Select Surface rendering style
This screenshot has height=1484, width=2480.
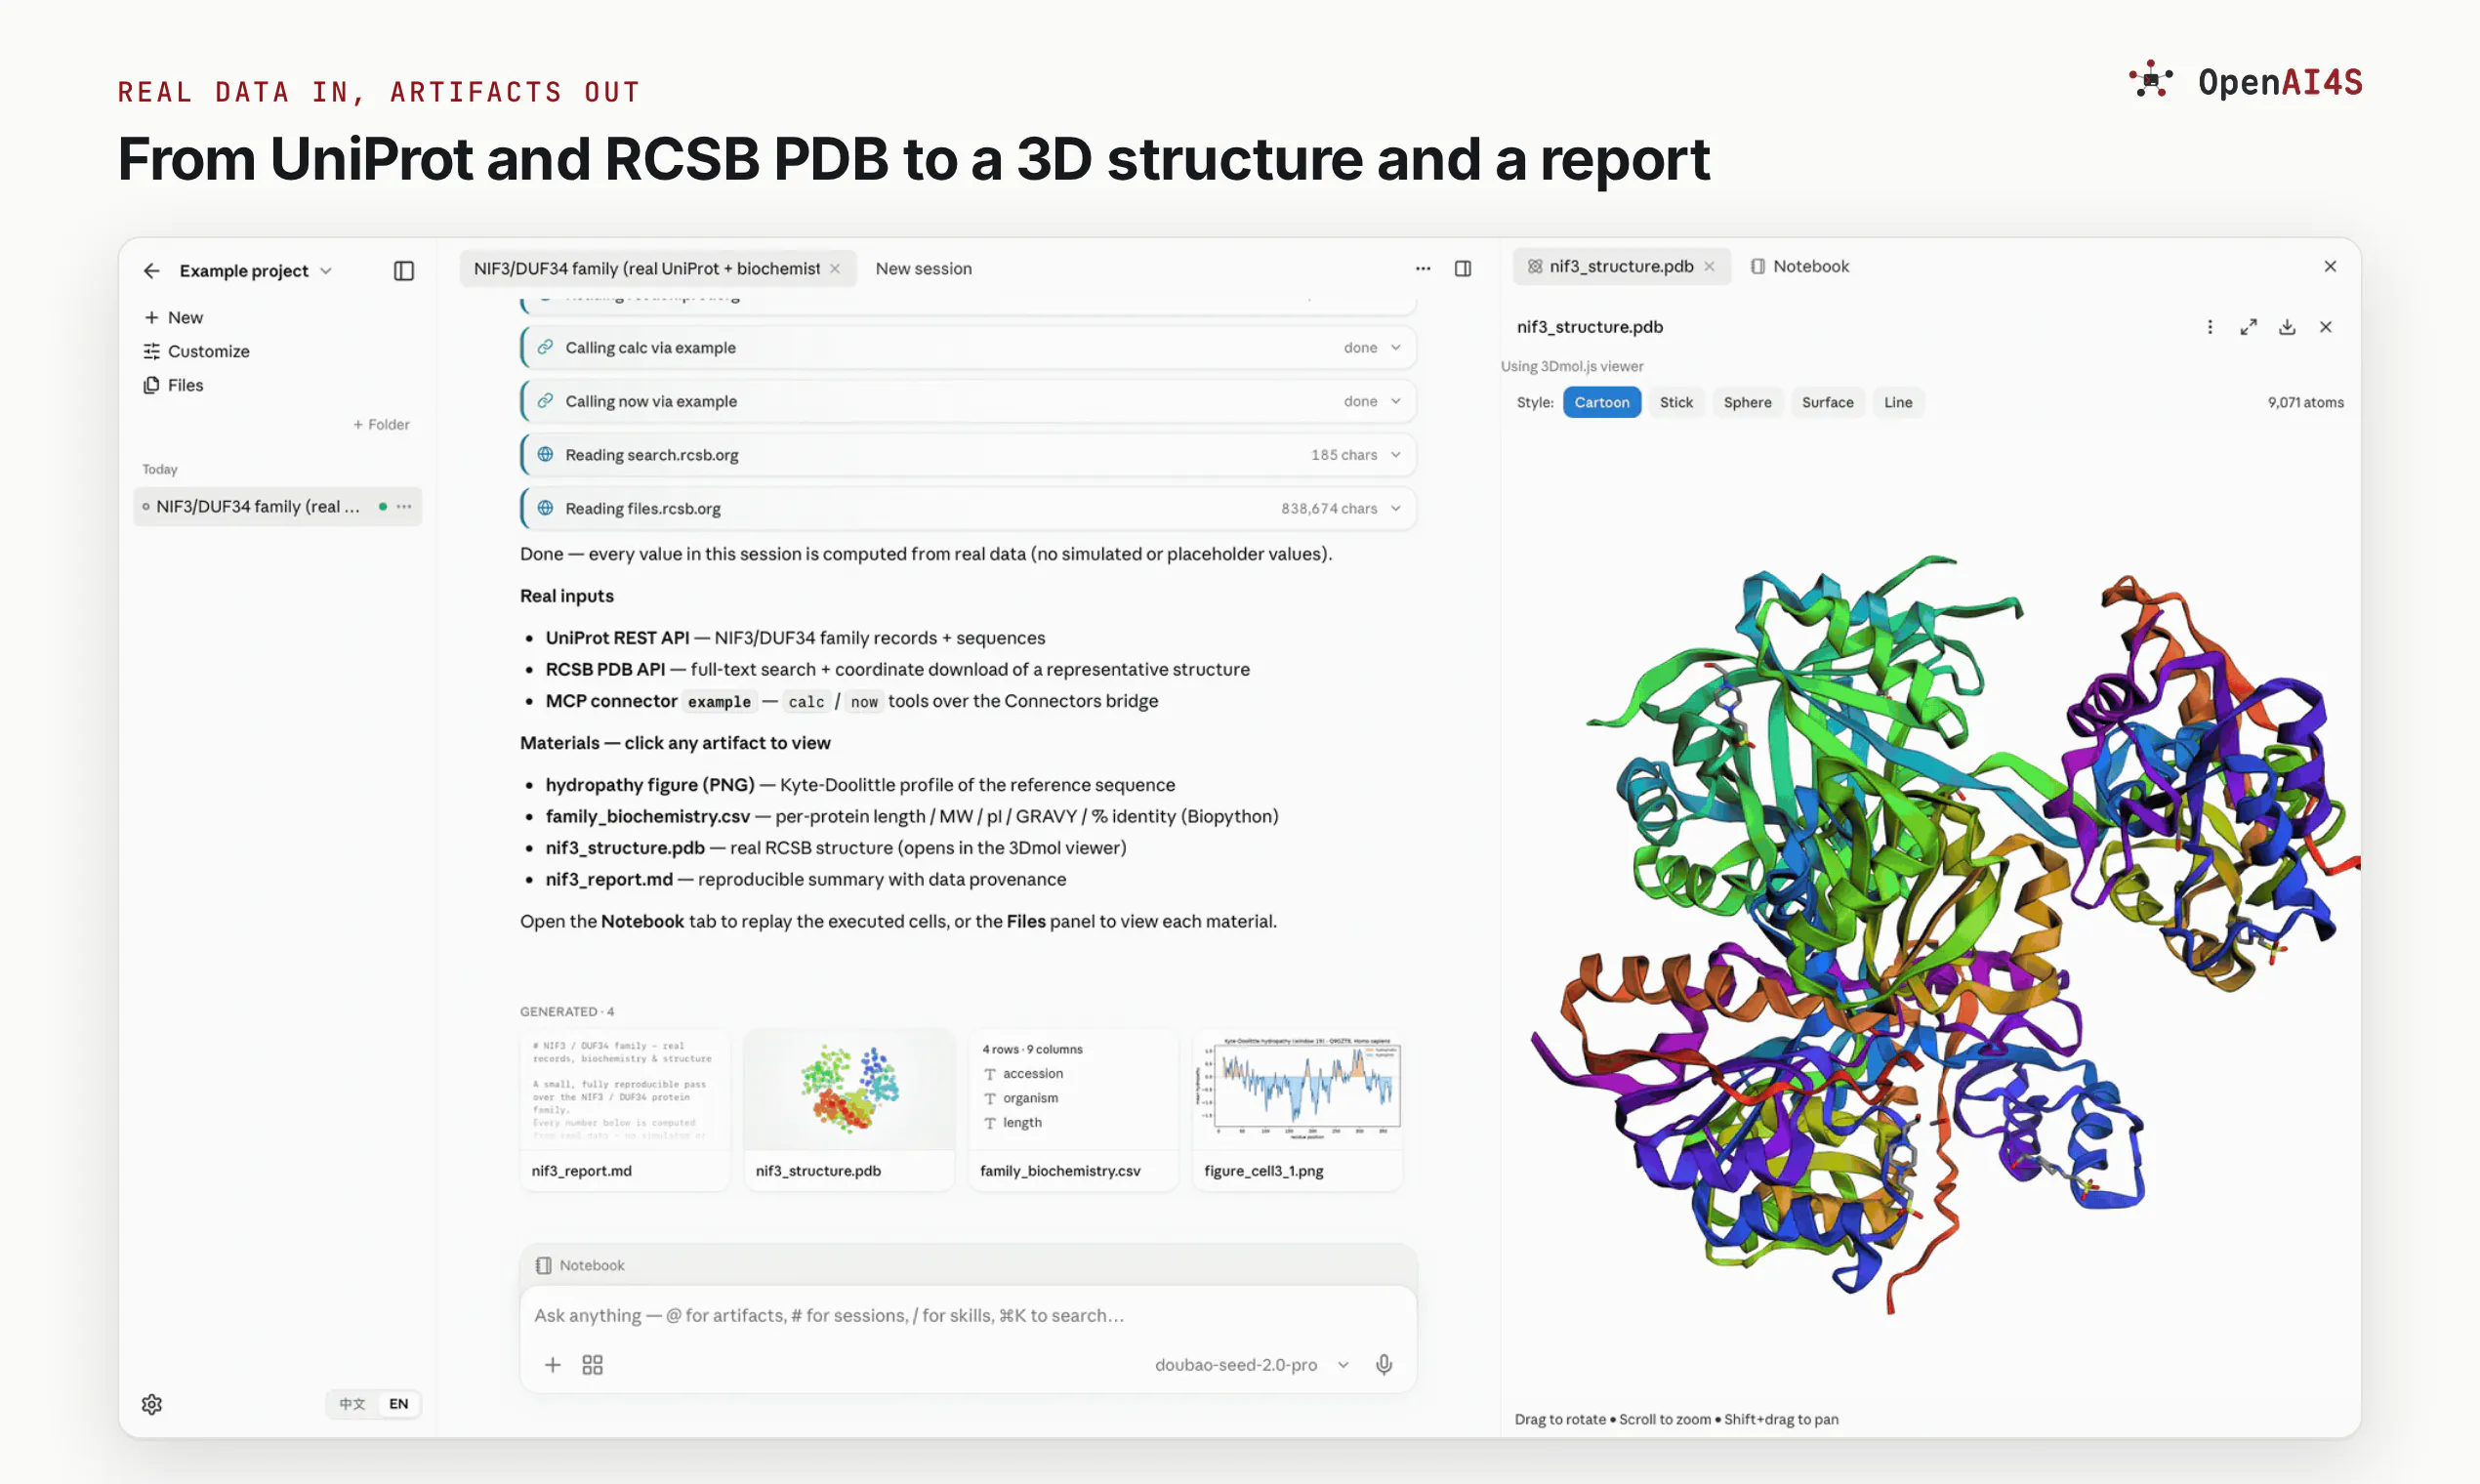(1828, 402)
